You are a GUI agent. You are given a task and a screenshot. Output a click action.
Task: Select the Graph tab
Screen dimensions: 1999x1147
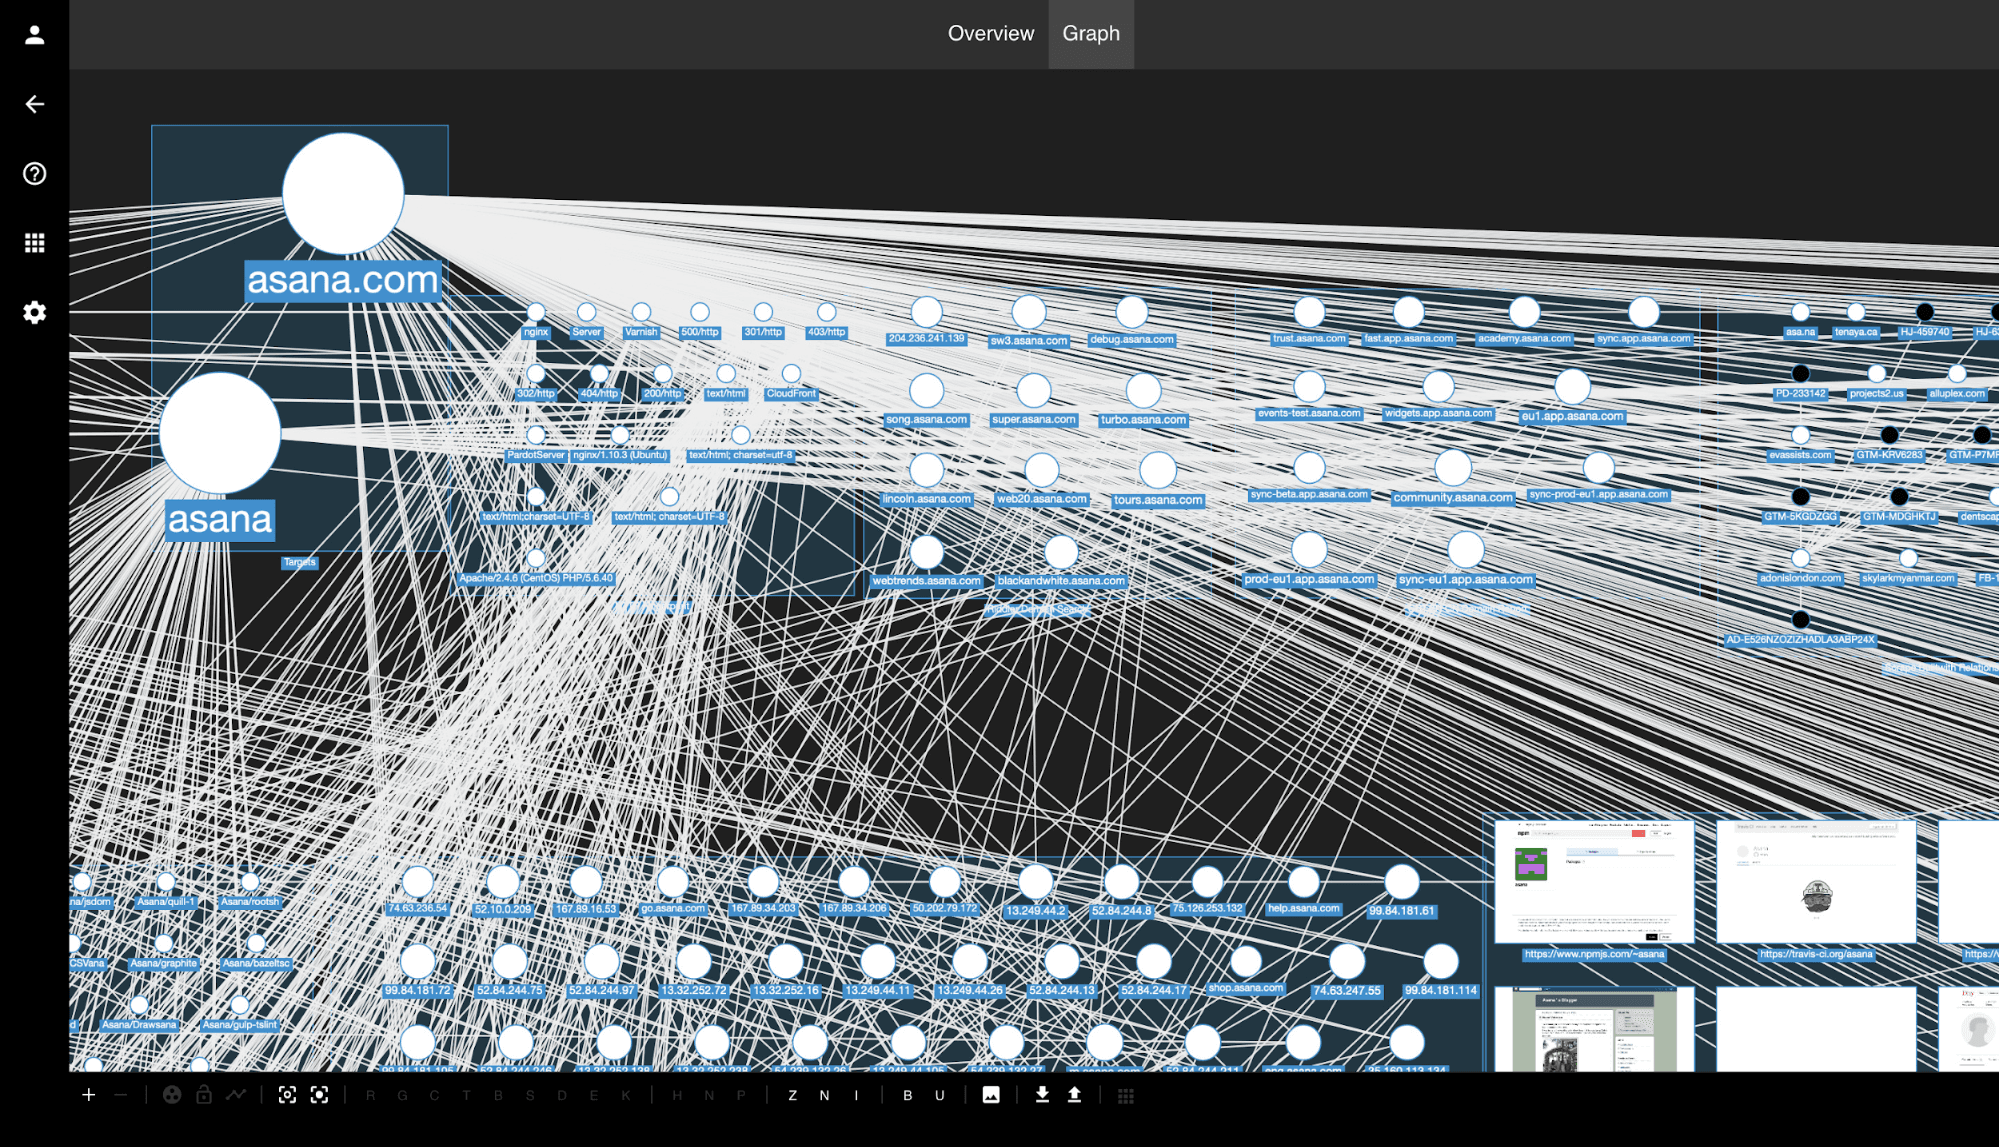tap(1091, 34)
